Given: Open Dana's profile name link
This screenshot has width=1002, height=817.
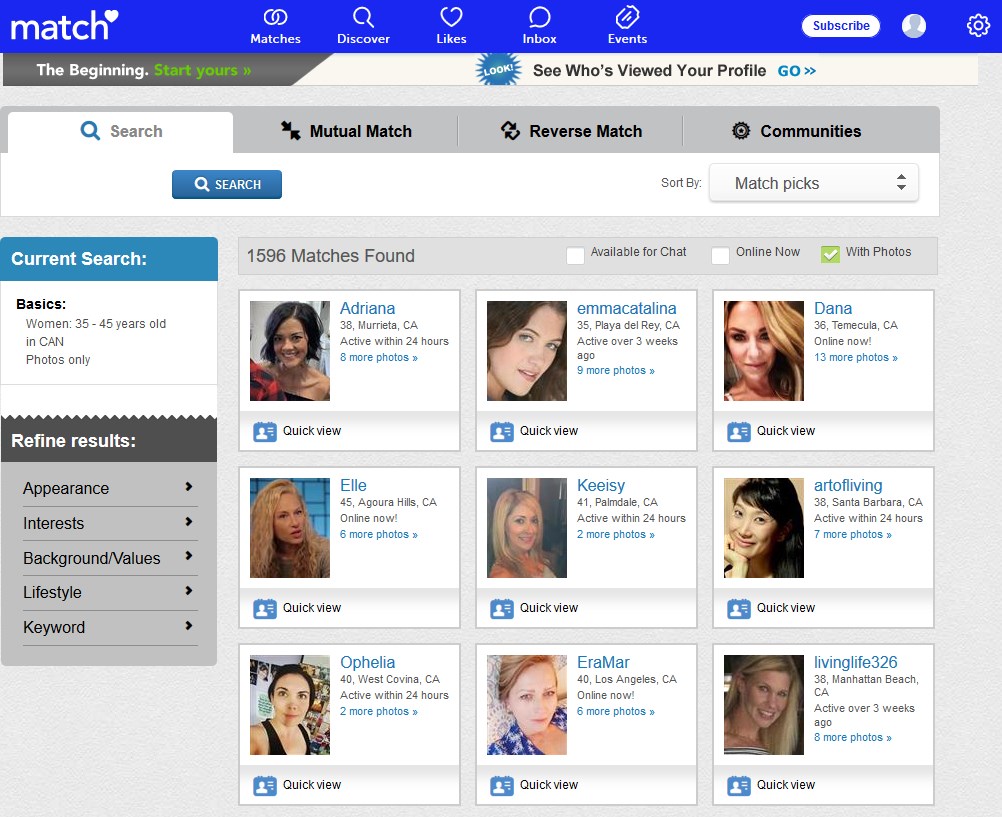Looking at the screenshot, I should [x=833, y=308].
